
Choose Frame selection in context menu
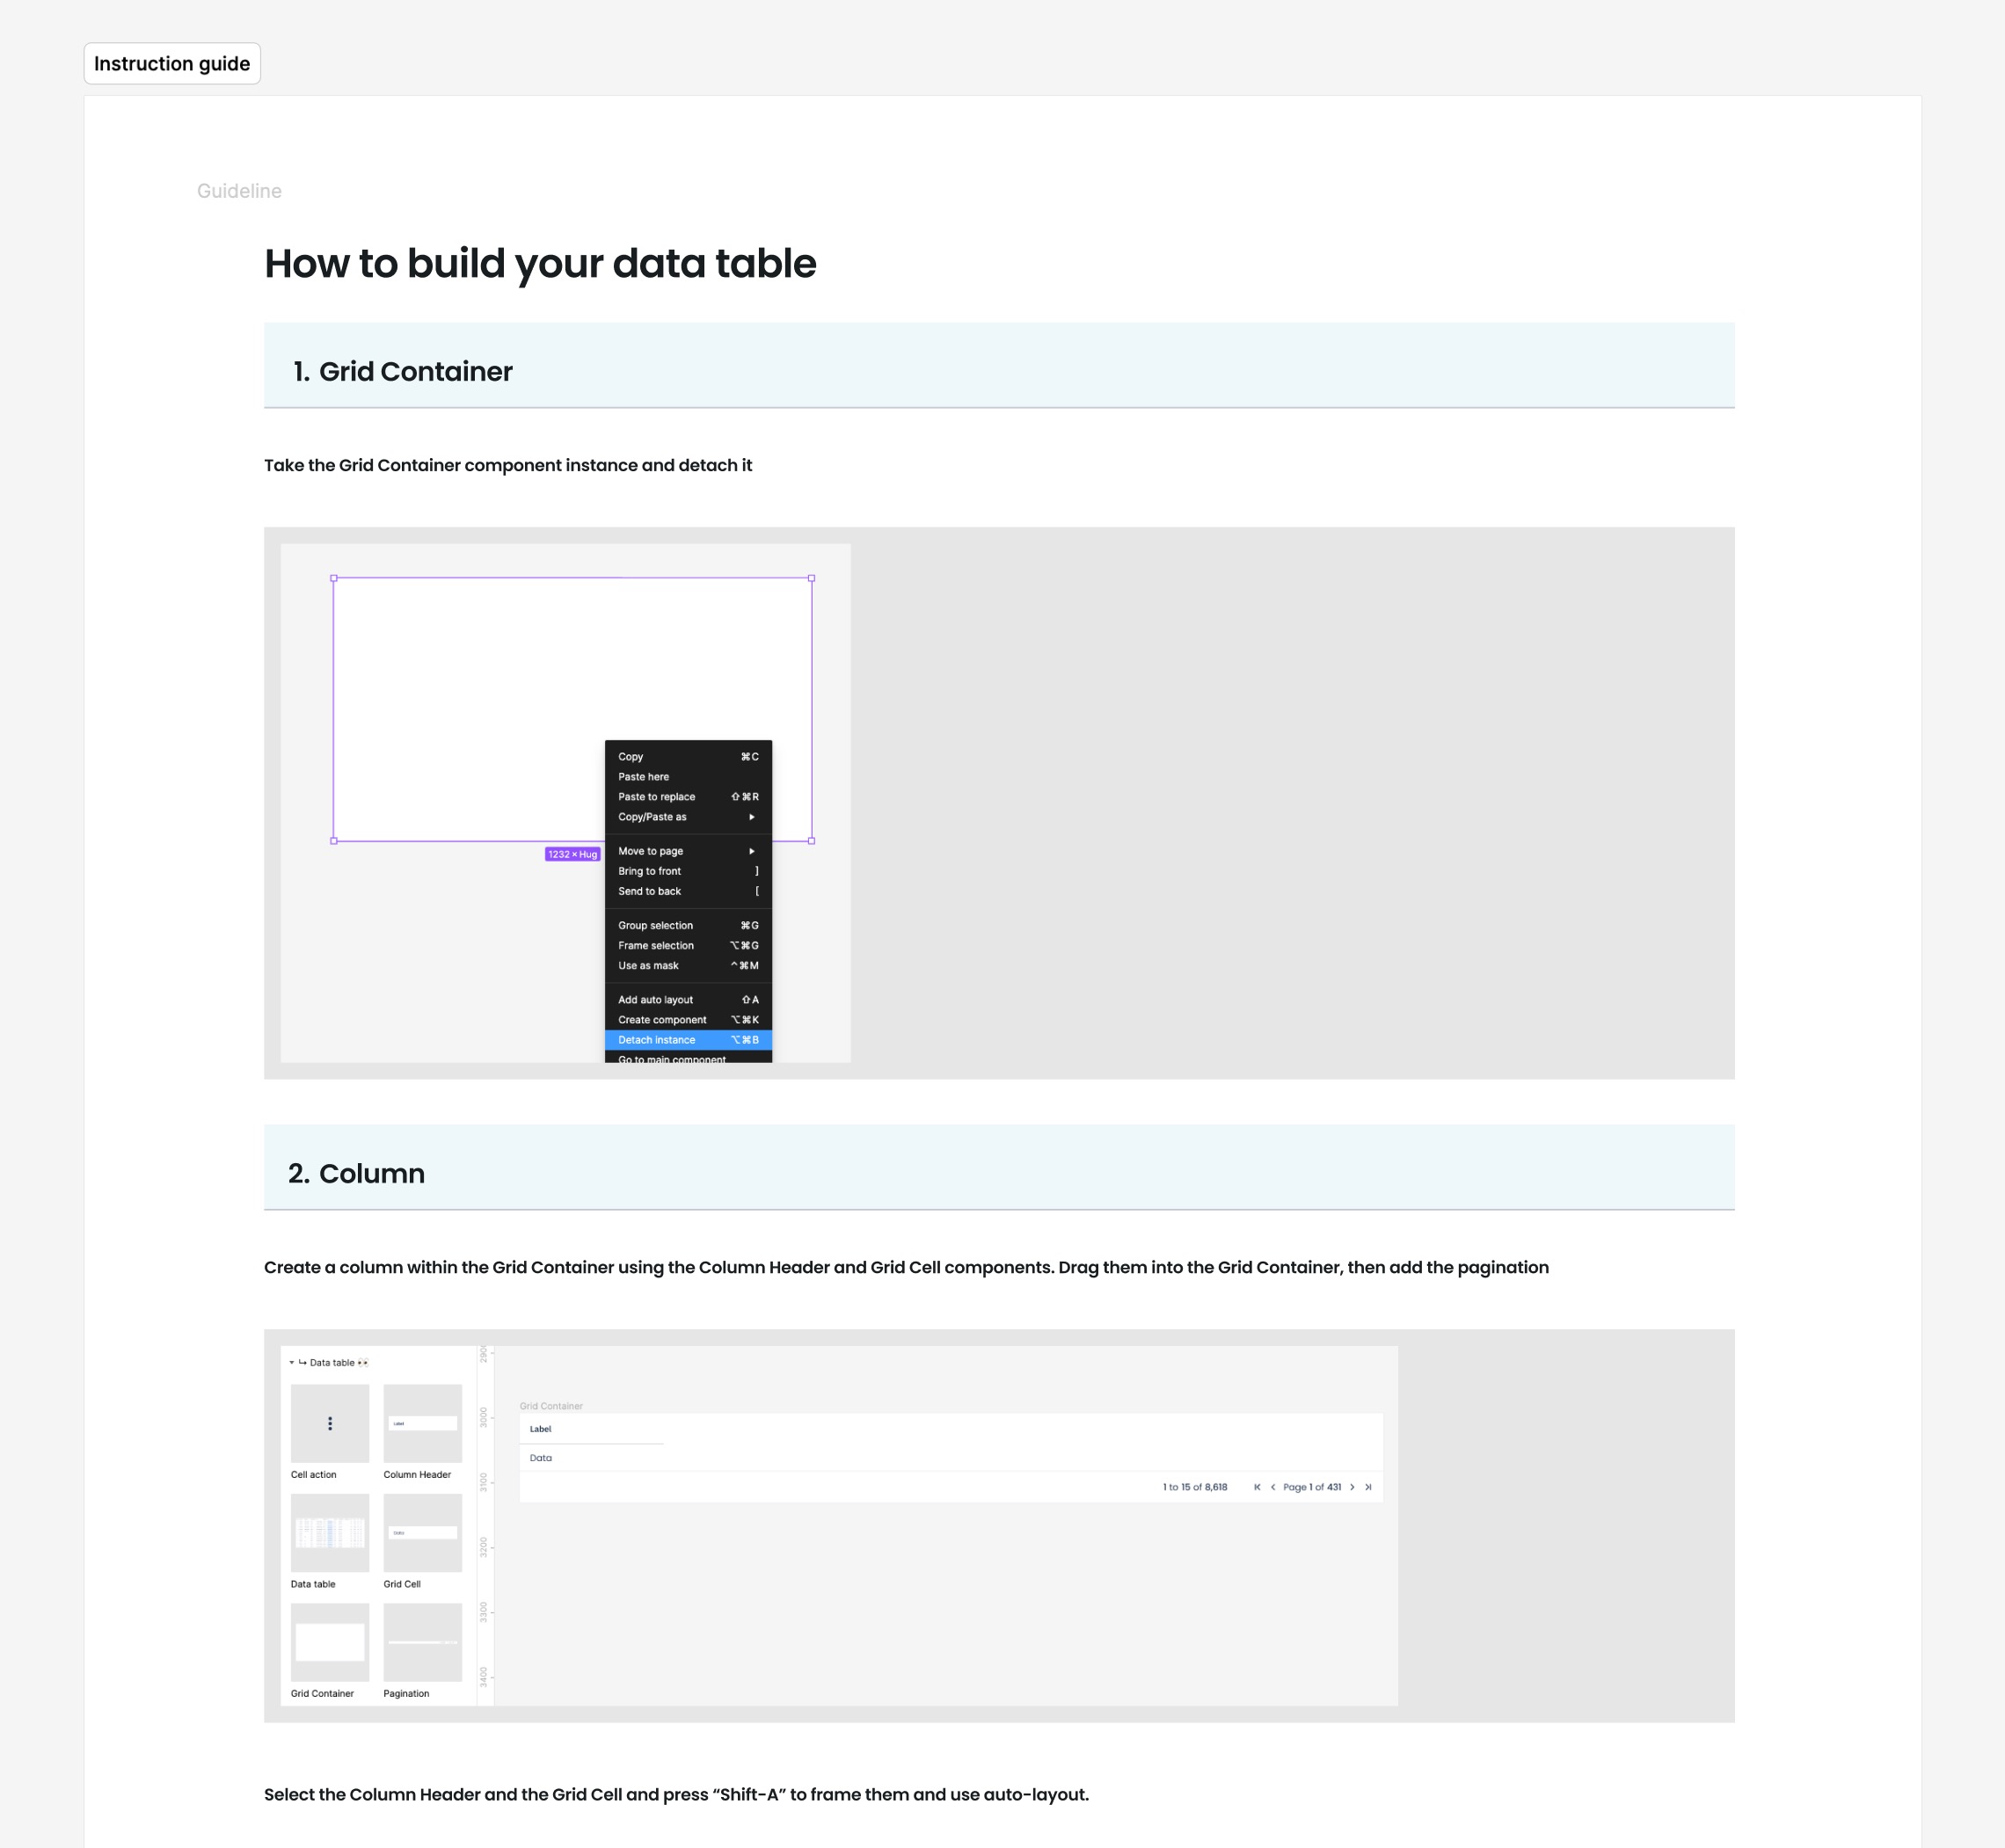coord(688,945)
